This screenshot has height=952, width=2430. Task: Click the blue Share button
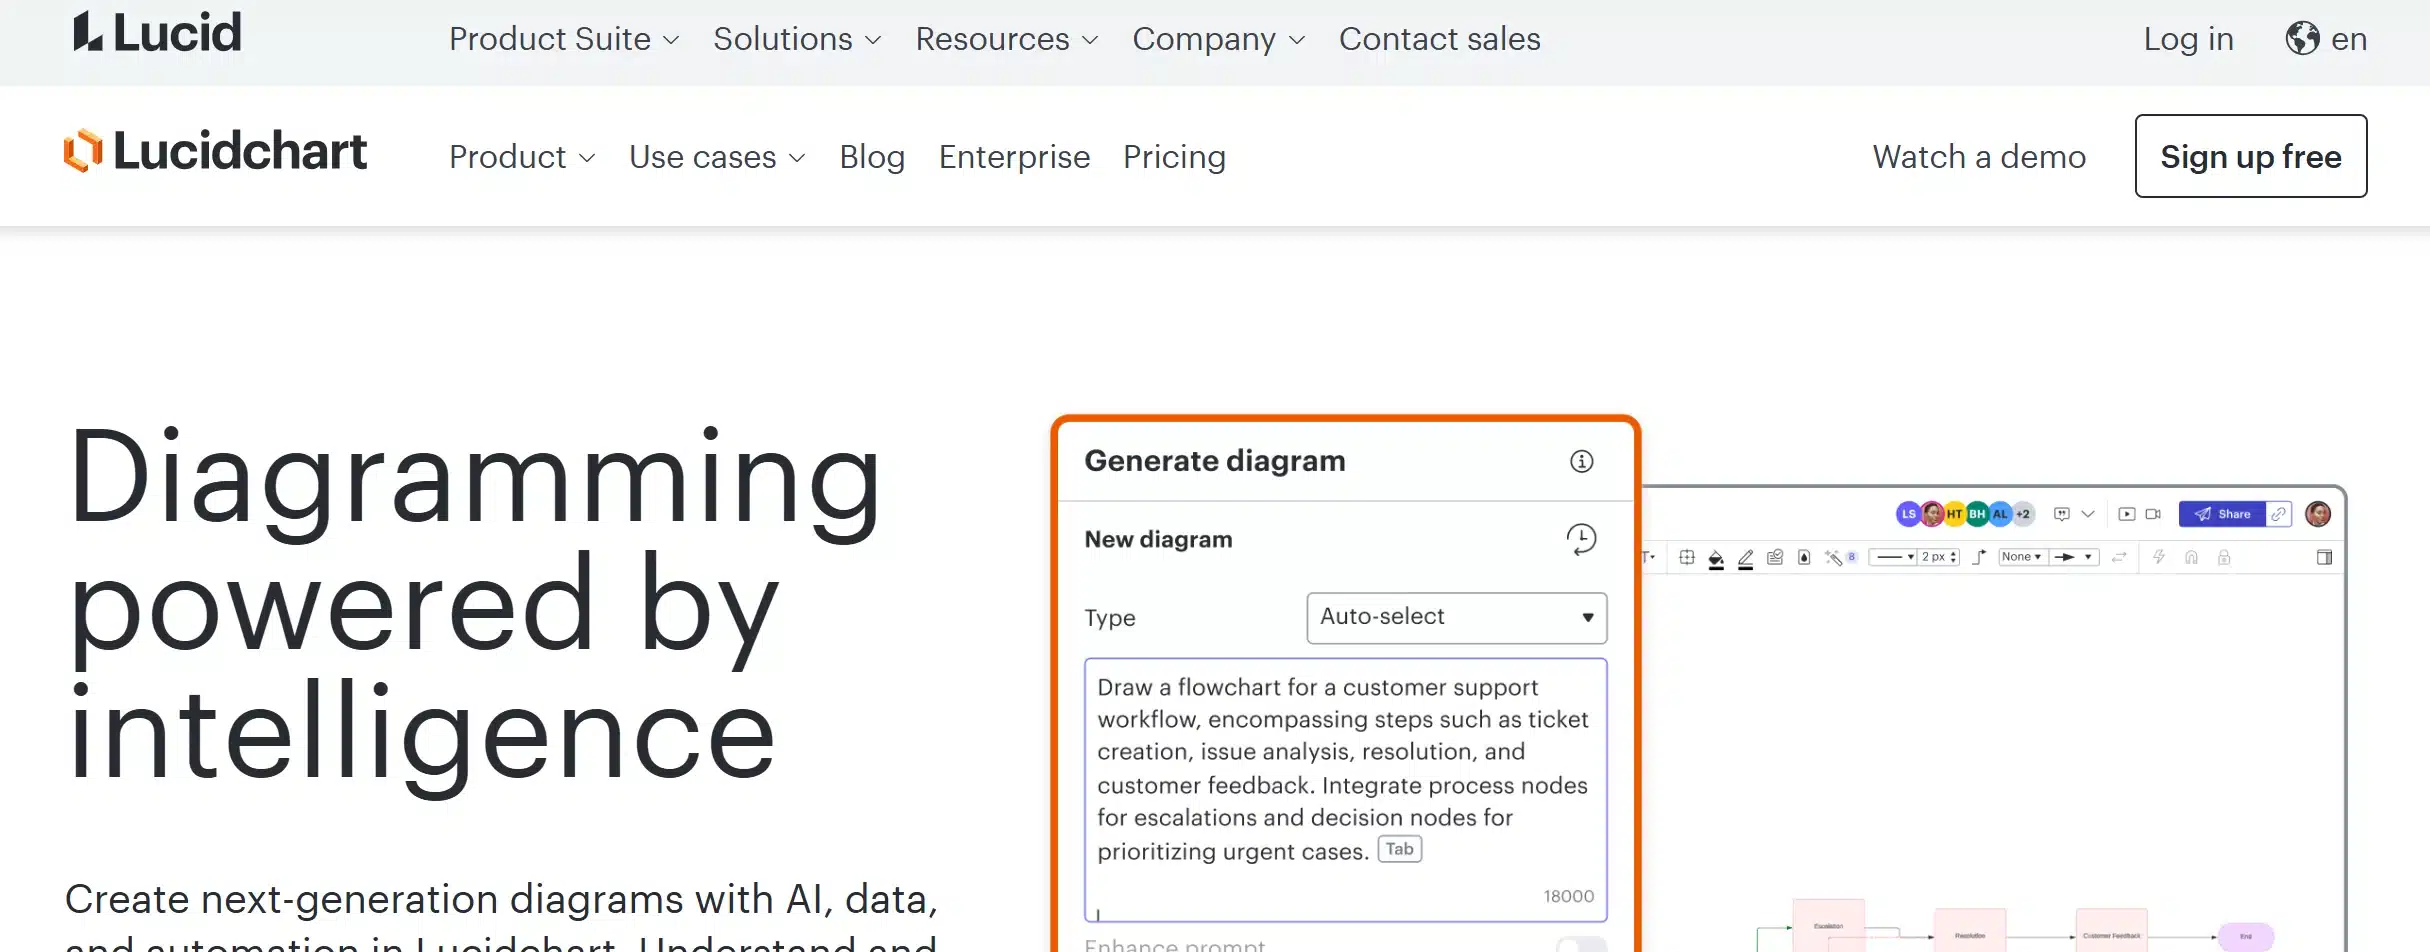coord(2223,514)
